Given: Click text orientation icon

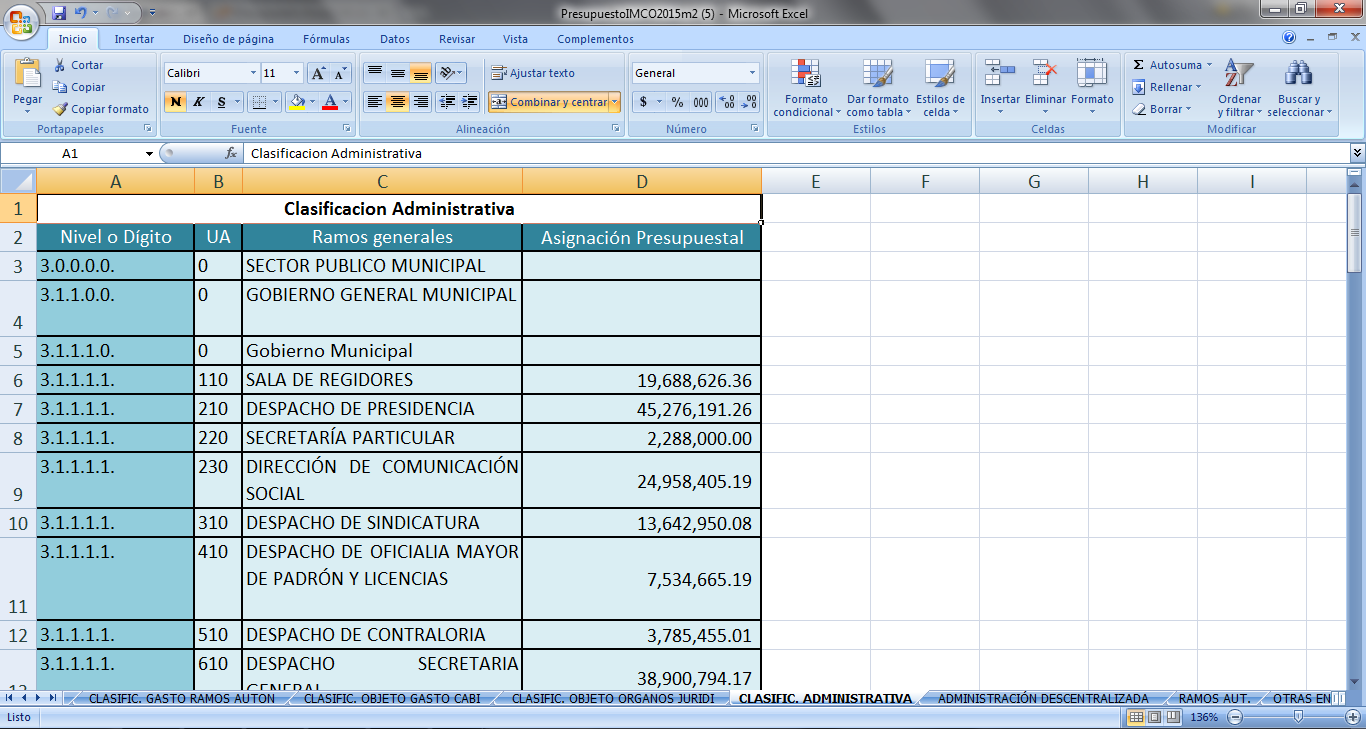Looking at the screenshot, I should [x=449, y=73].
